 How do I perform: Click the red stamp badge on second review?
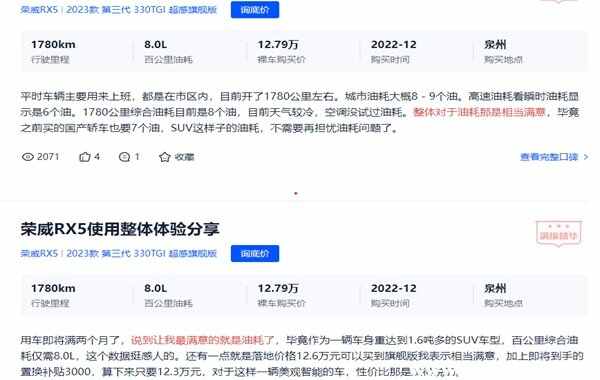[x=559, y=233]
